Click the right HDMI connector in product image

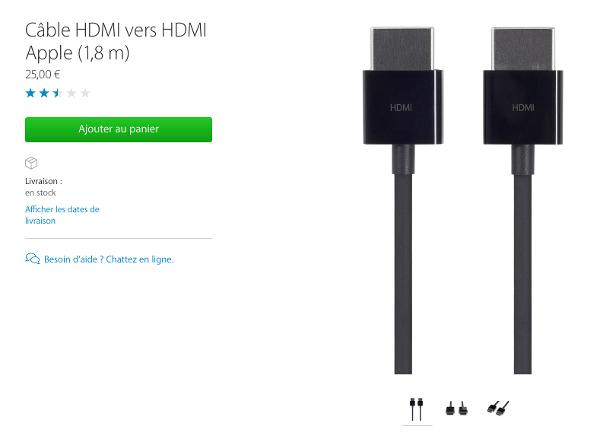point(523,86)
